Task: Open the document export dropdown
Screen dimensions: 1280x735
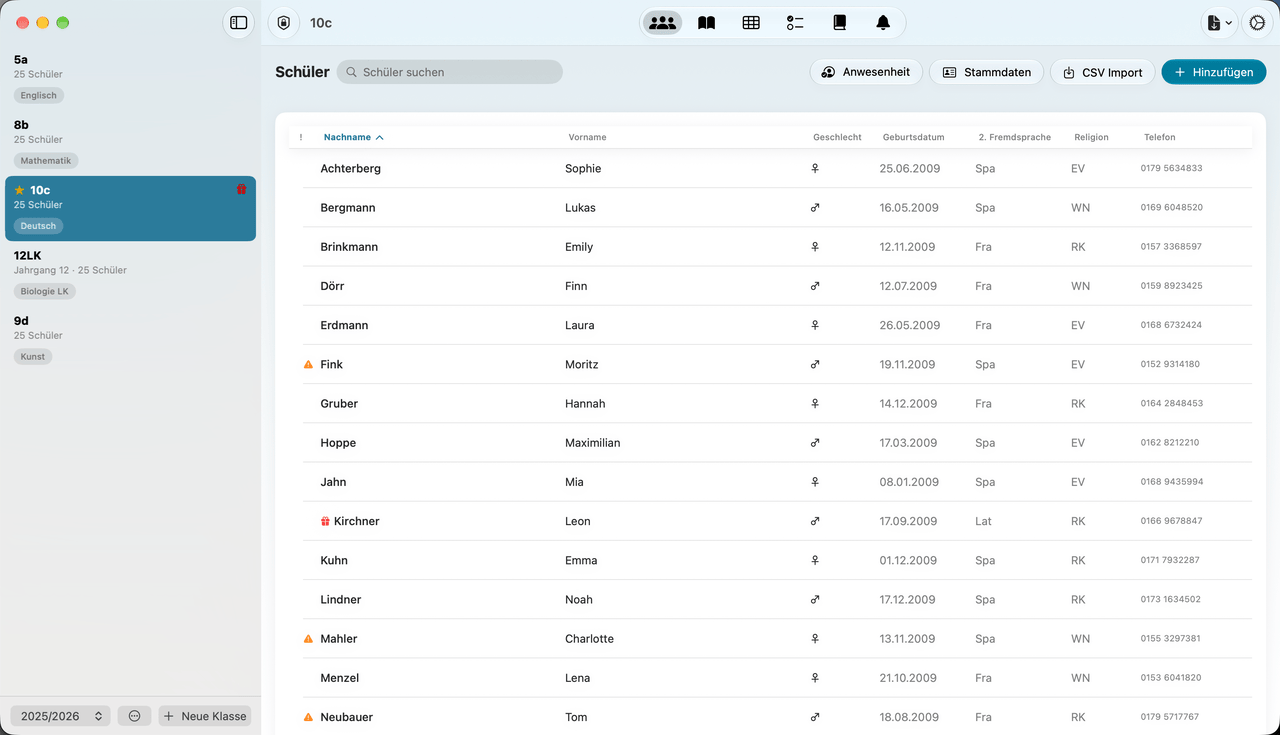Action: coord(1219,22)
